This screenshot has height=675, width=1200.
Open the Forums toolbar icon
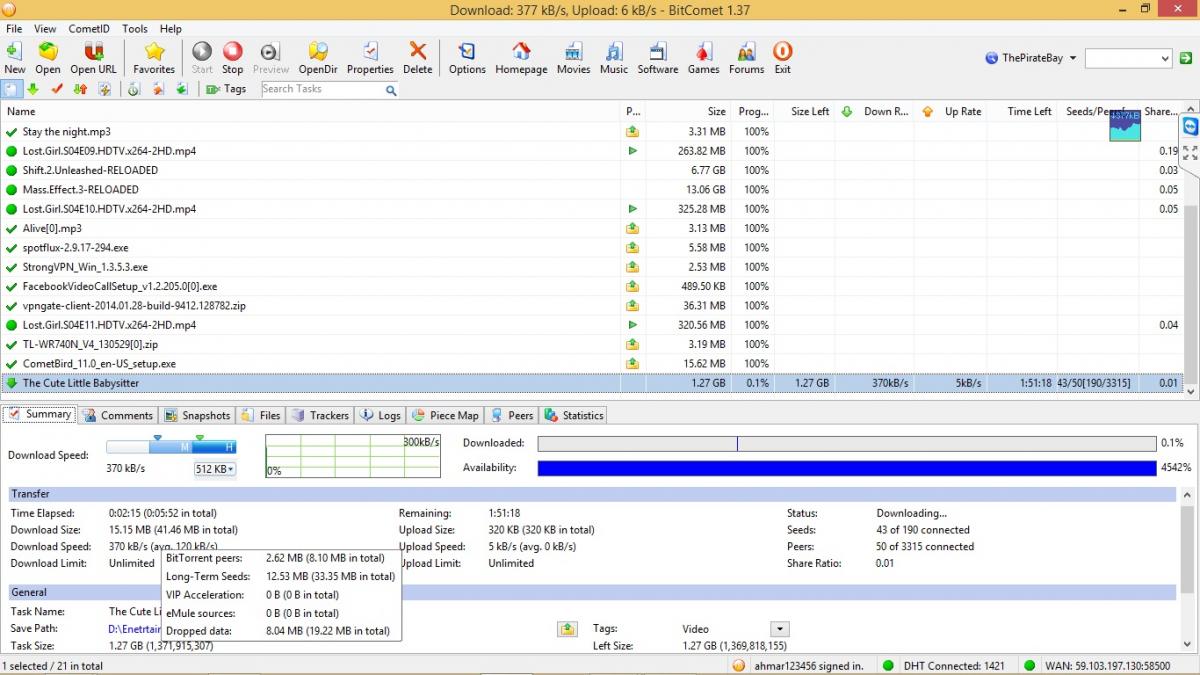click(x=746, y=58)
